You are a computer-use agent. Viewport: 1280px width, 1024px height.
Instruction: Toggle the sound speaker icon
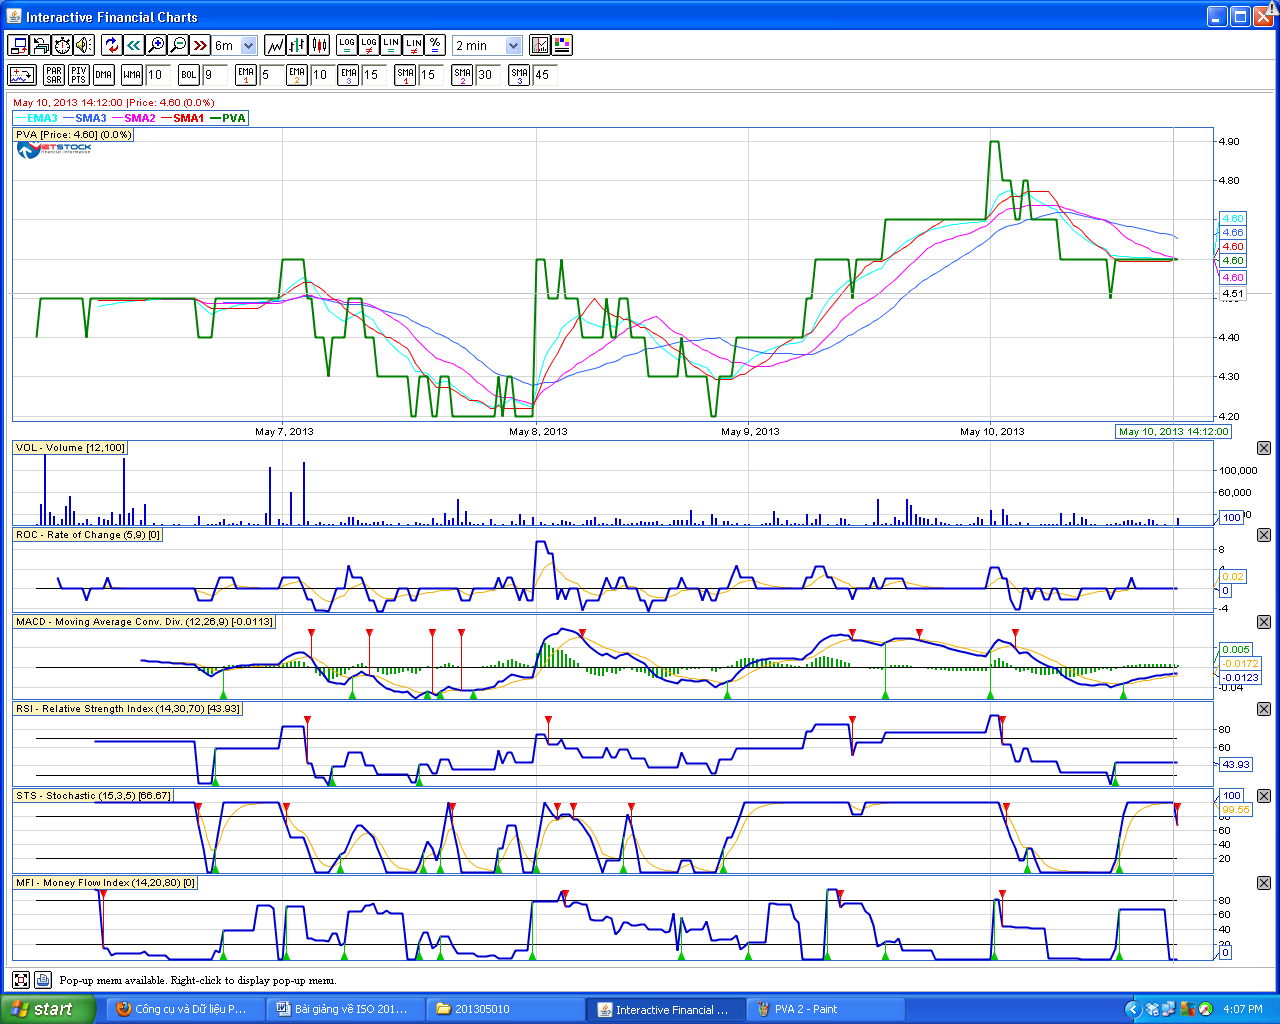coord(84,45)
